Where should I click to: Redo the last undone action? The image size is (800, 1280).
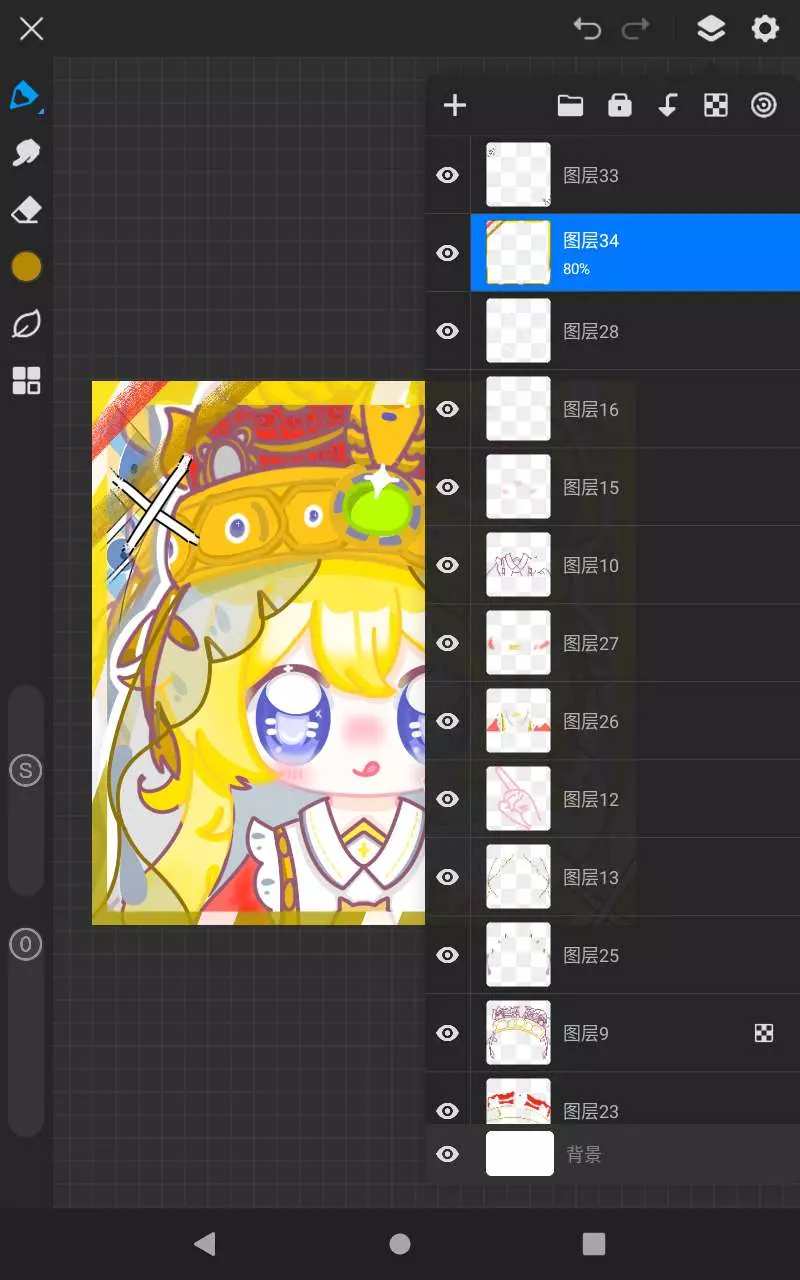coord(636,29)
